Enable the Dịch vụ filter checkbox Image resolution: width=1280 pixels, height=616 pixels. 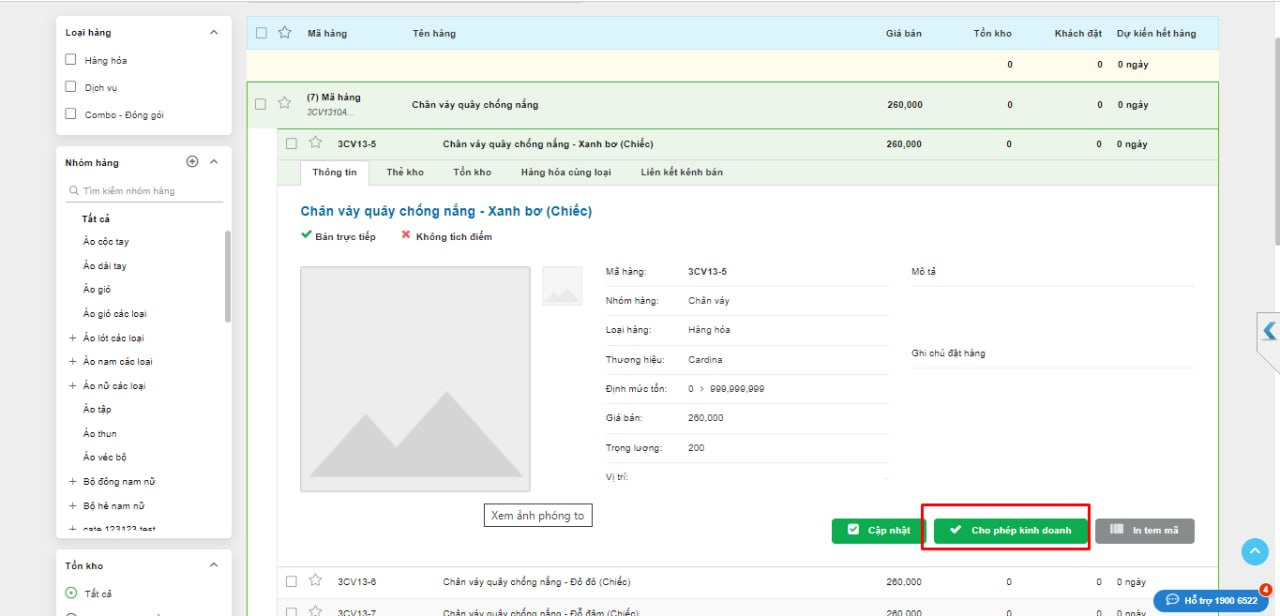pyautogui.click(x=71, y=87)
